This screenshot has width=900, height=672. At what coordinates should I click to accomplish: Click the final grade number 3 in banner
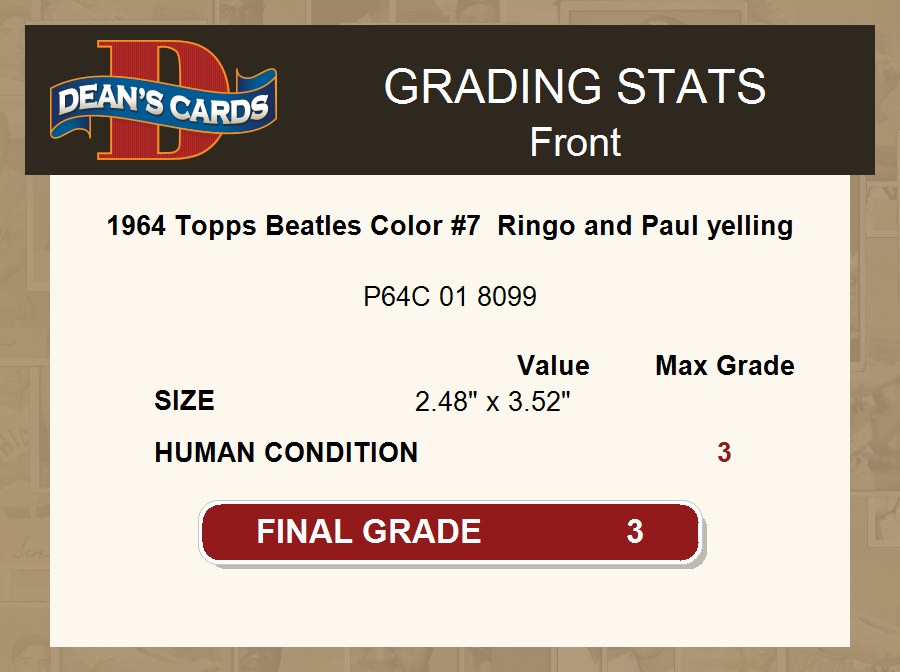(634, 531)
